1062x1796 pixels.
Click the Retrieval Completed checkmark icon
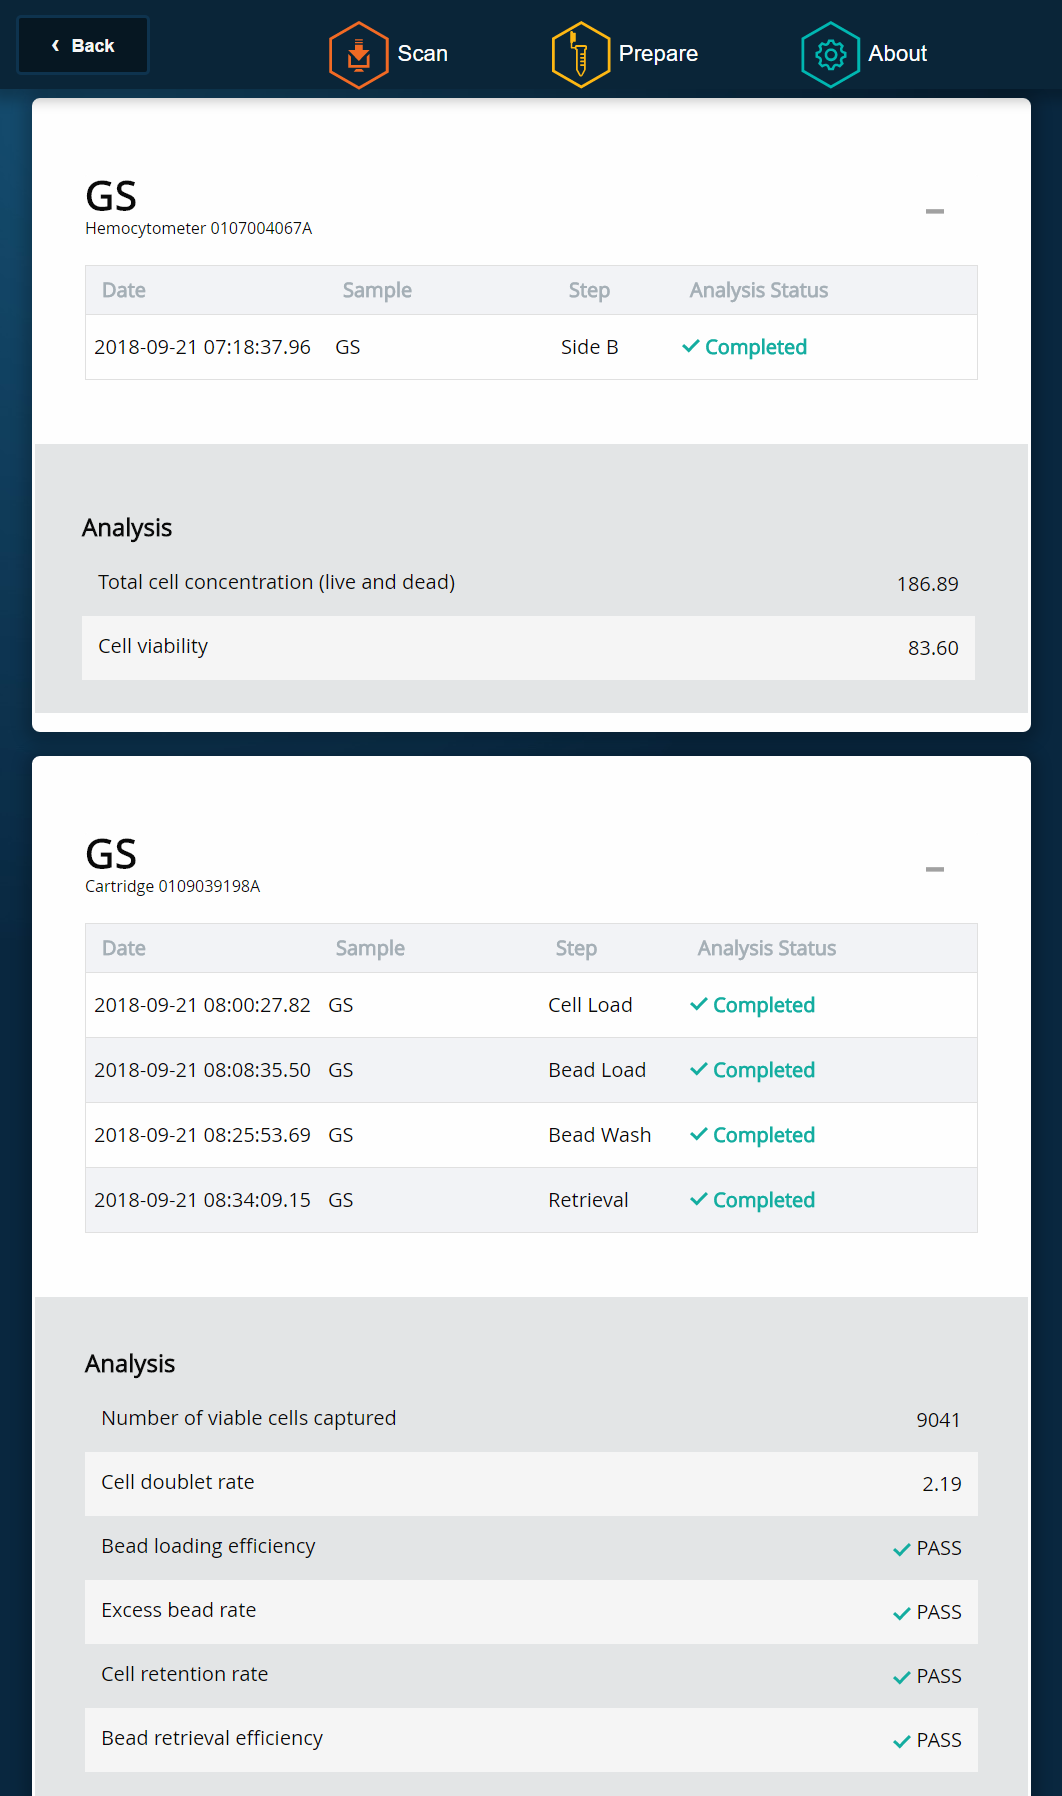tap(698, 1199)
